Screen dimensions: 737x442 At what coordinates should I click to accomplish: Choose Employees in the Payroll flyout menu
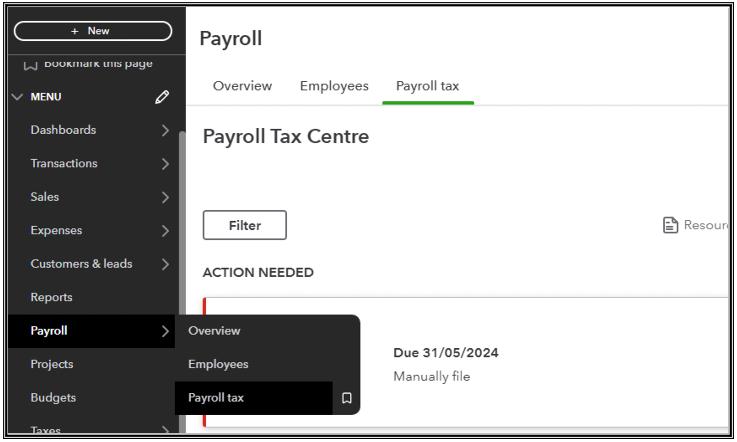tap(218, 364)
